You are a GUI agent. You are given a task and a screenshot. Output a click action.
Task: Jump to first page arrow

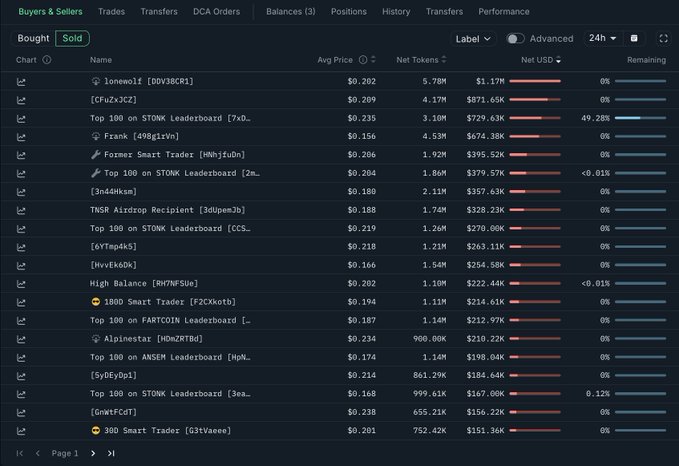pos(19,453)
